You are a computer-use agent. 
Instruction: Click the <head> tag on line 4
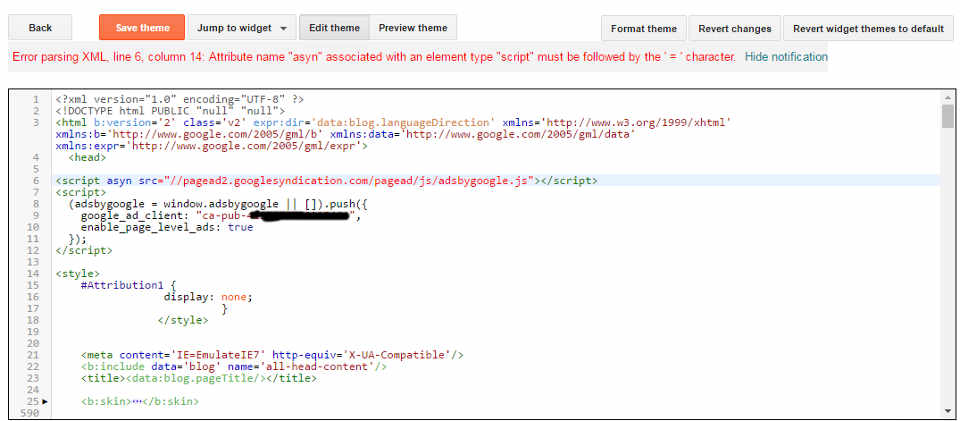87,157
